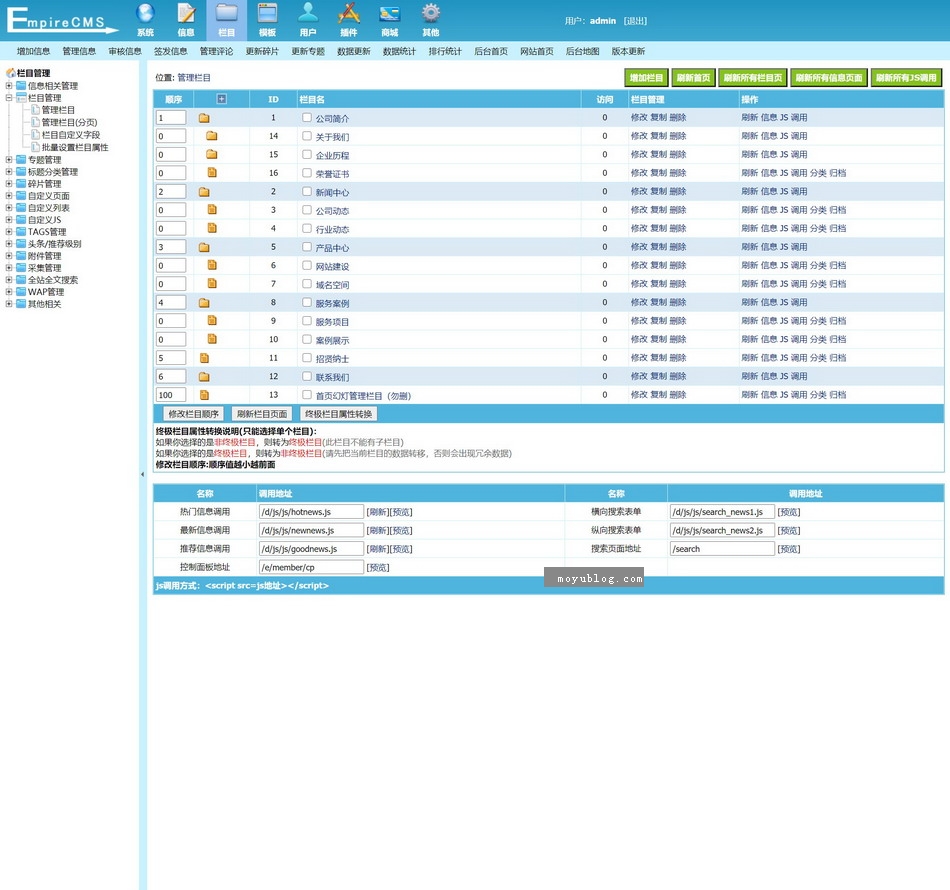The height and width of the screenshot is (890, 950).
Task: Collapse the 栏目管理 tree node
Action: click(x=9, y=98)
